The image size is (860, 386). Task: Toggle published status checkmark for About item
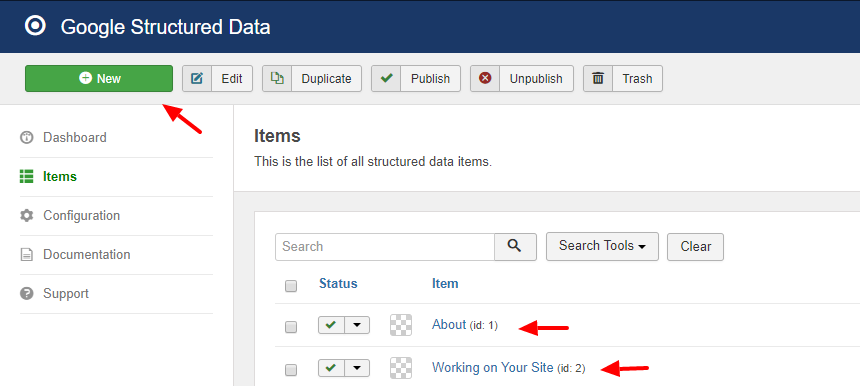click(x=331, y=325)
